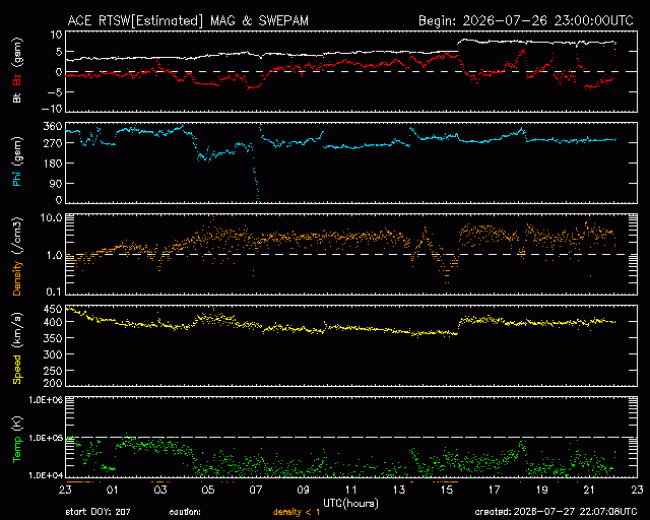650x520 pixels.
Task: Click the '01' hour tick label
Action: point(113,490)
